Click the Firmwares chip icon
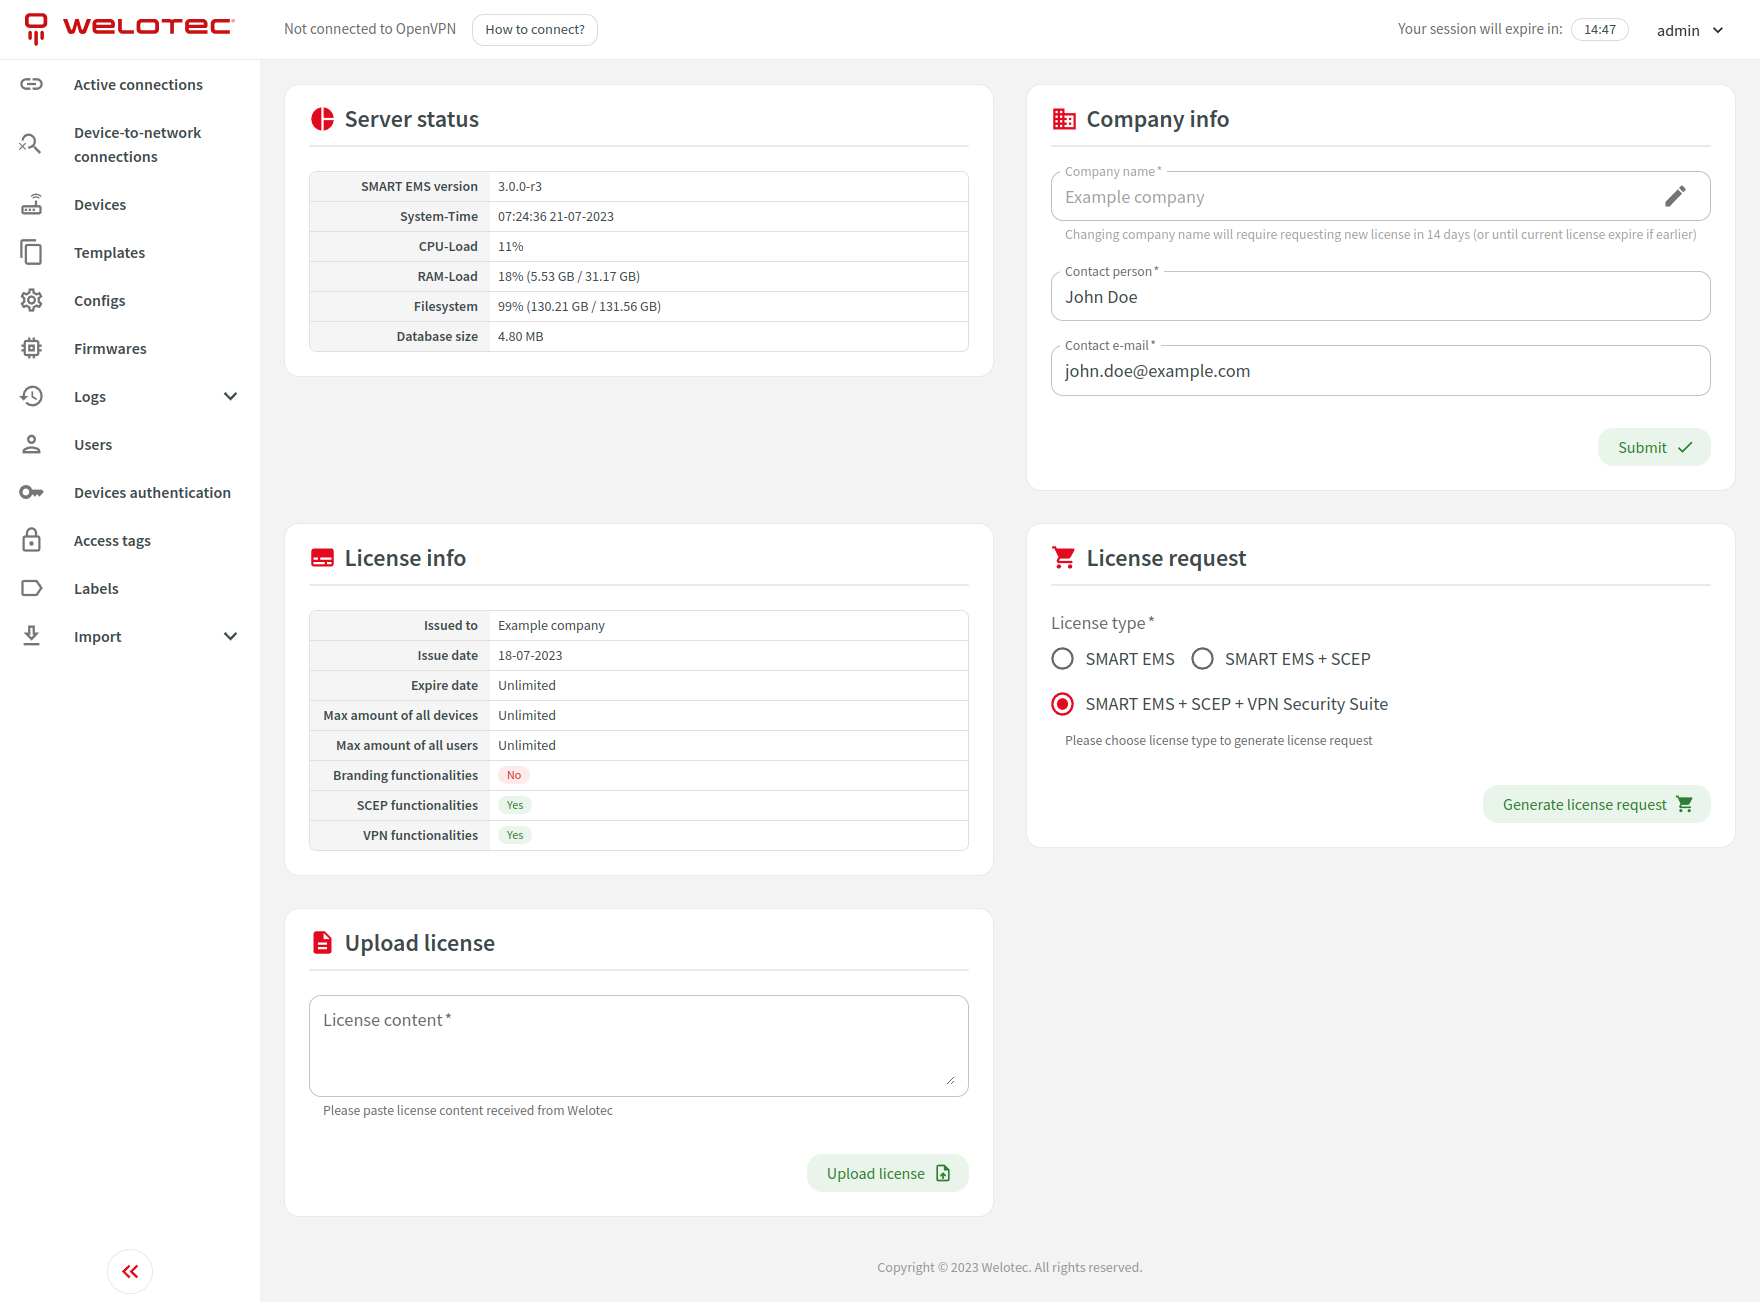The height and width of the screenshot is (1302, 1760). [x=32, y=349]
